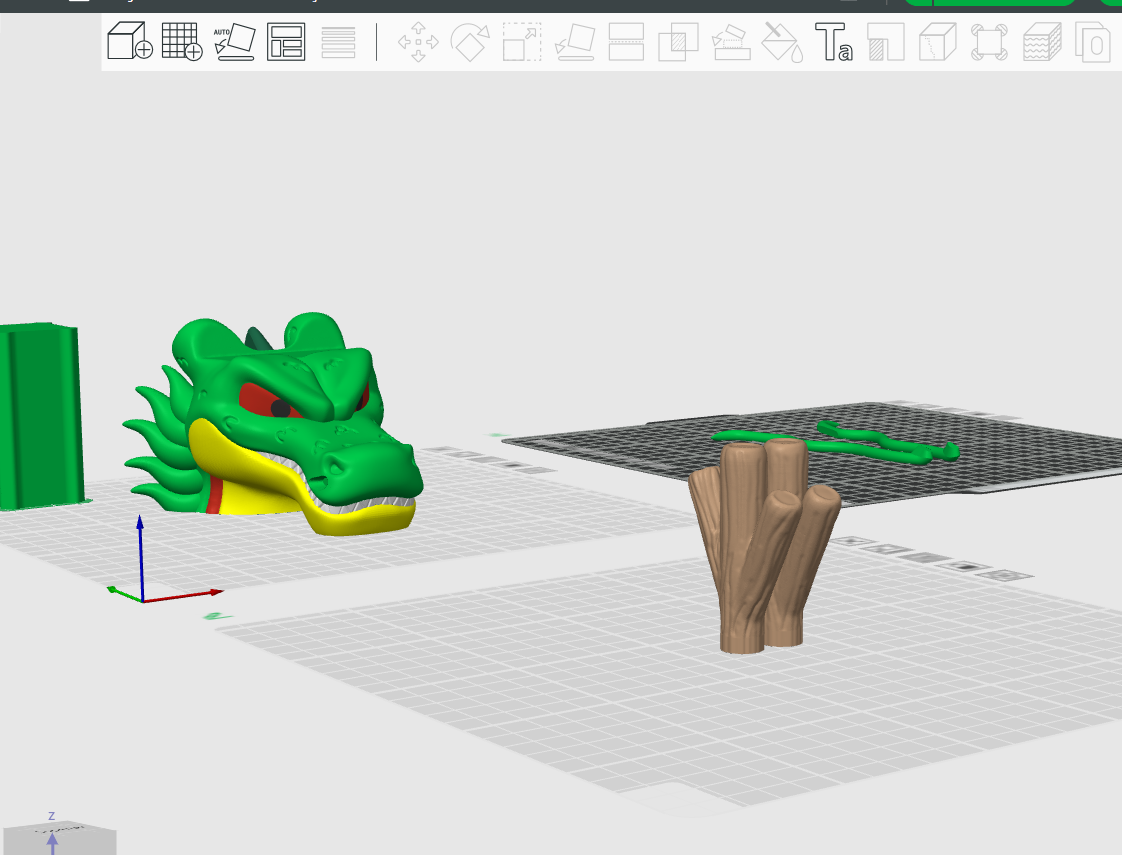Click the Add object cube icon
The width and height of the screenshot is (1122, 855).
click(x=130, y=41)
